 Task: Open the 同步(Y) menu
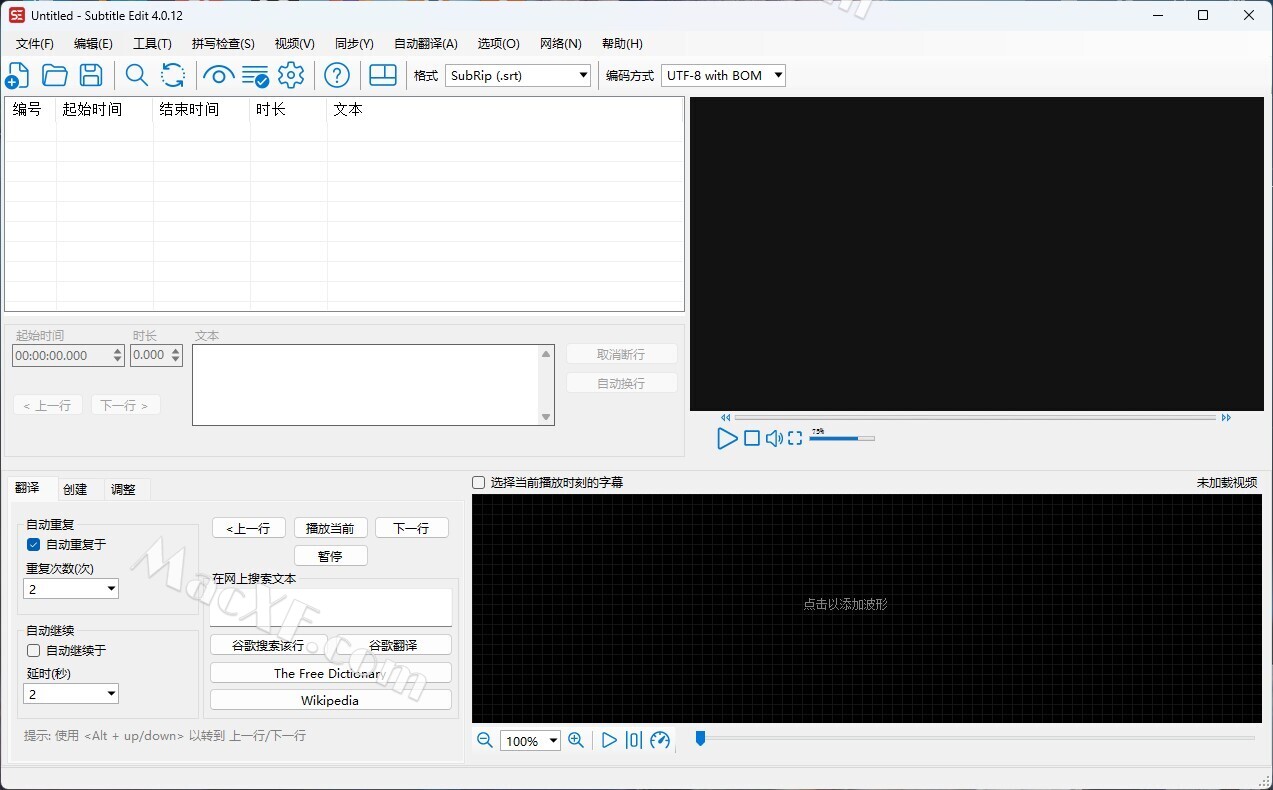click(354, 44)
